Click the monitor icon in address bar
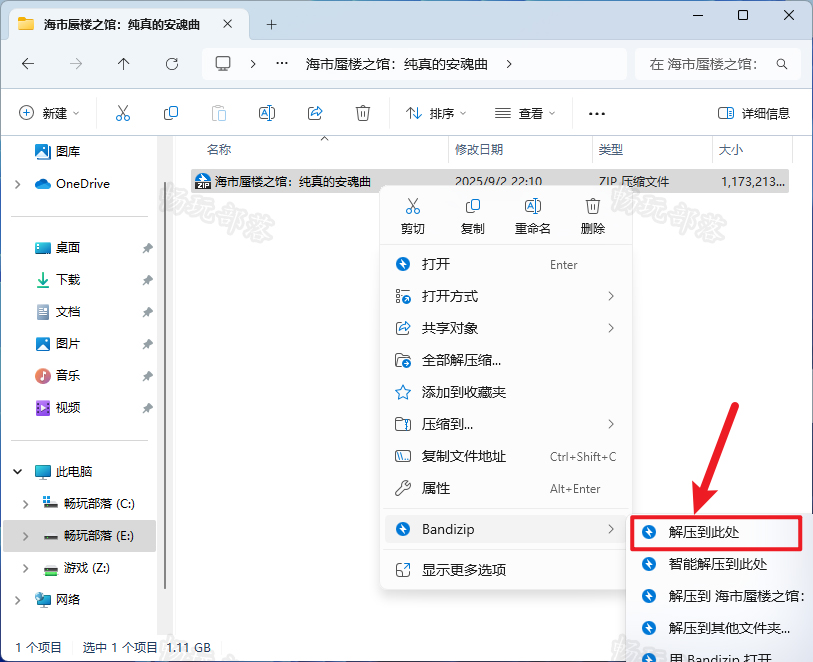 (x=223, y=64)
